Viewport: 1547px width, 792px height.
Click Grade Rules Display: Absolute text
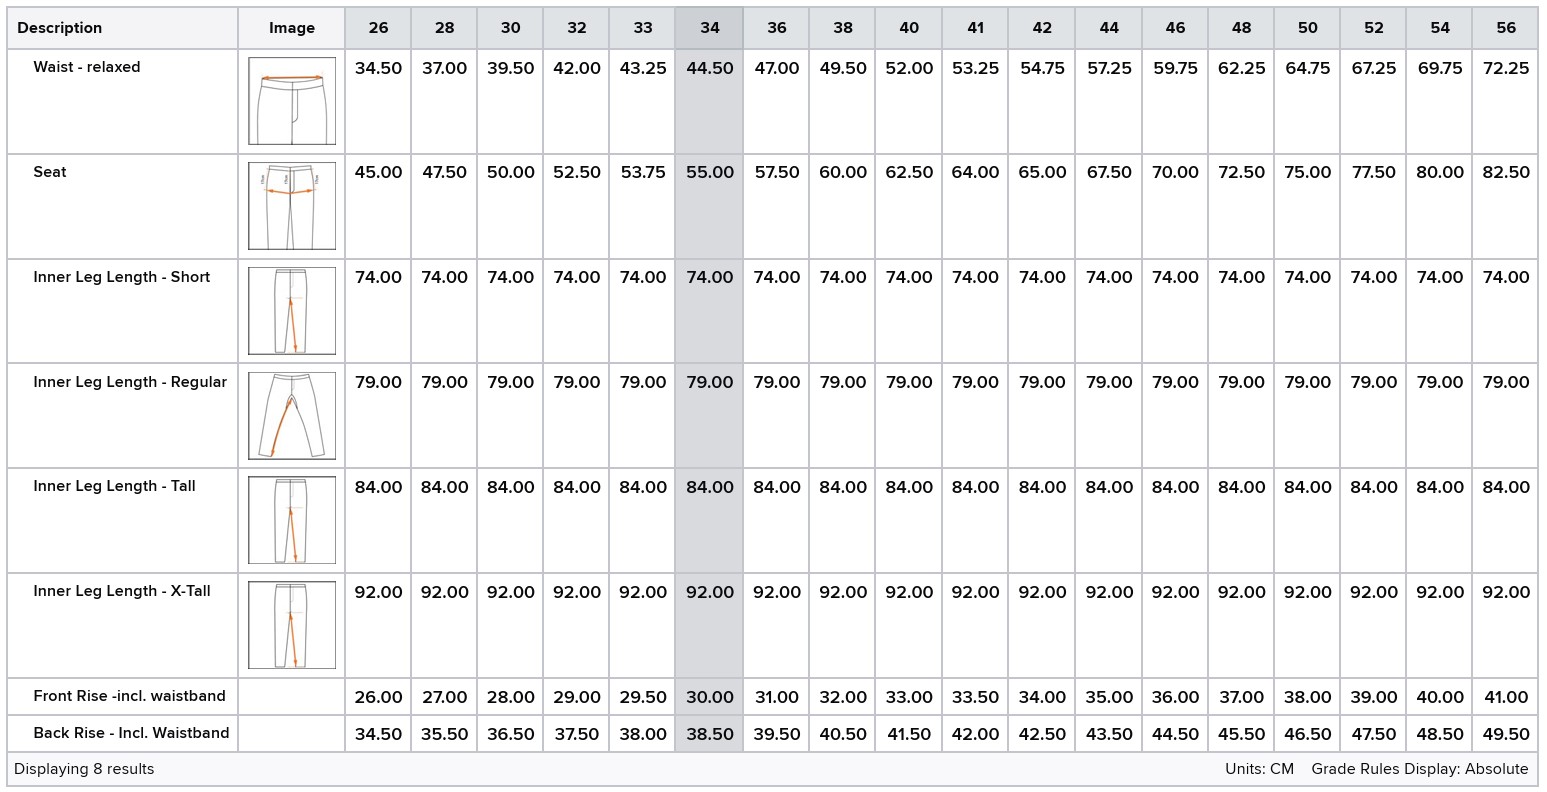tap(1419, 769)
